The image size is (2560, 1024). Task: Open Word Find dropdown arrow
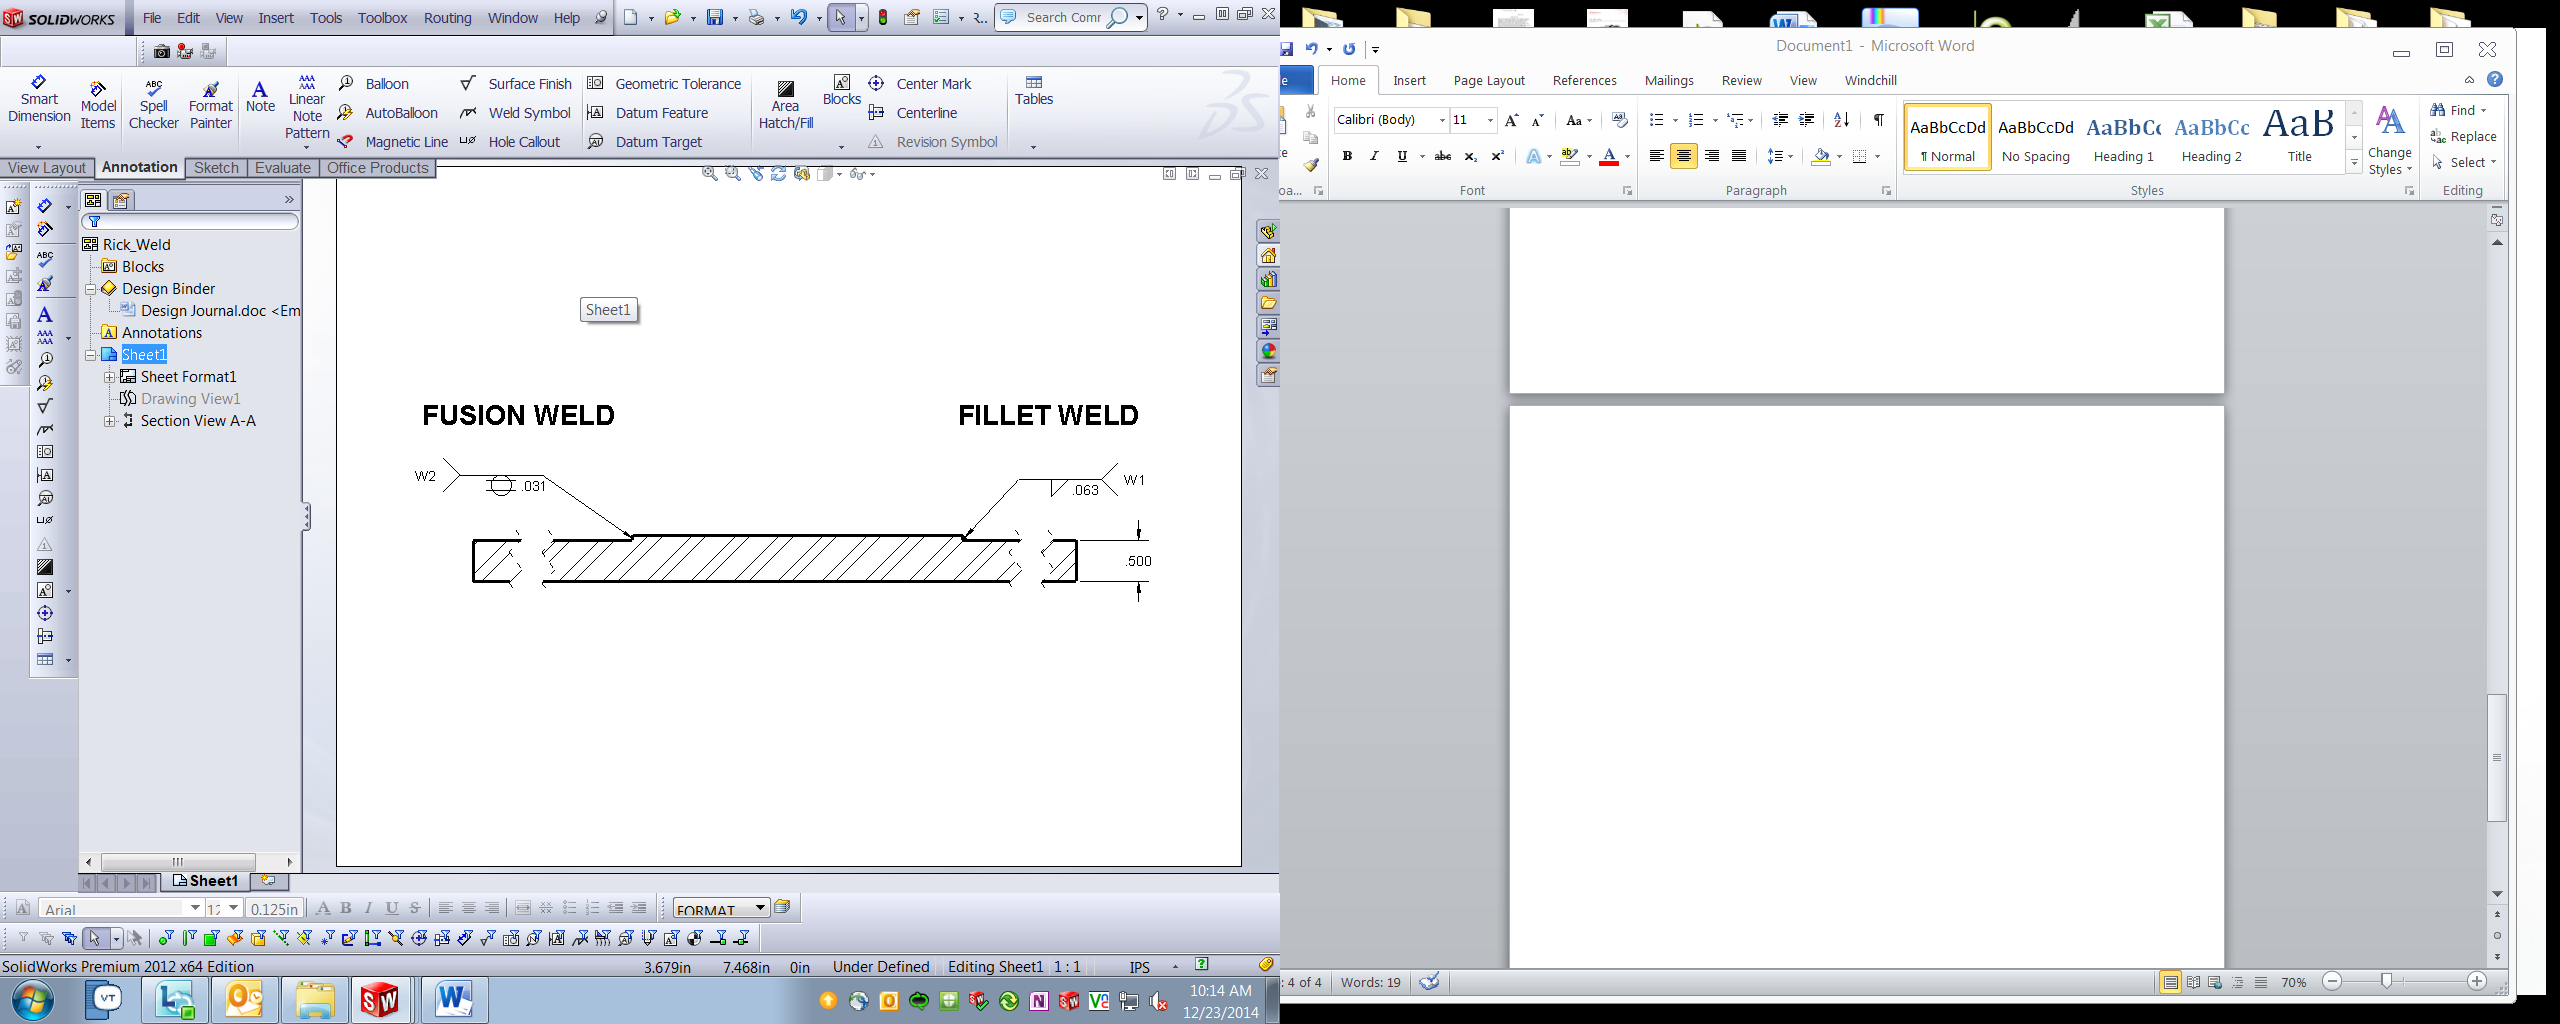pyautogui.click(x=2483, y=111)
